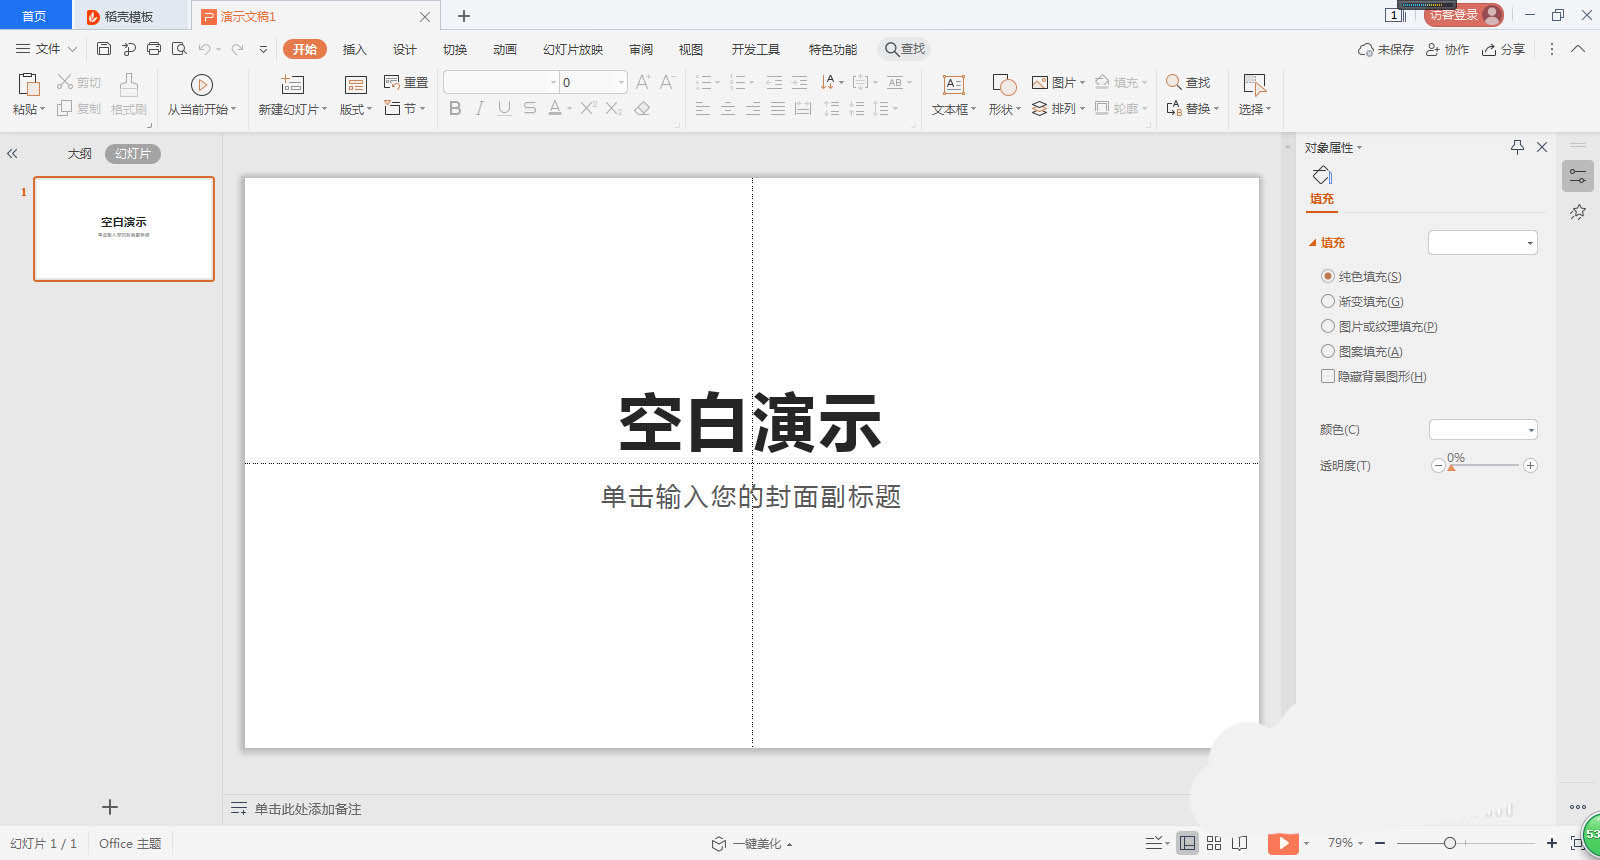This screenshot has height=860, width=1600.
Task: Switch to slide sorter grid view
Action: tap(1214, 843)
